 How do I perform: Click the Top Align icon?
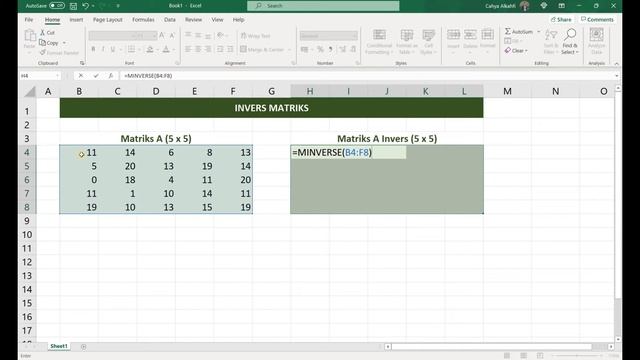tap(188, 36)
